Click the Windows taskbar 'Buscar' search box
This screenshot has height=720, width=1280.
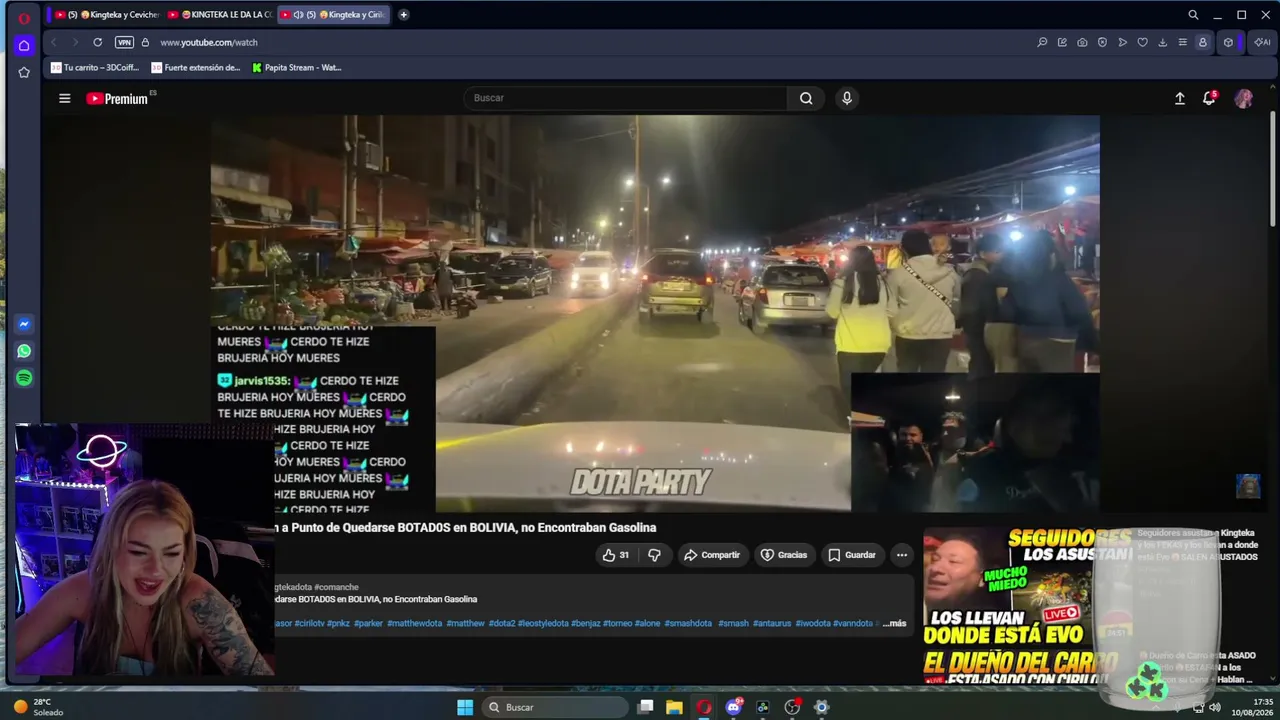click(x=553, y=707)
